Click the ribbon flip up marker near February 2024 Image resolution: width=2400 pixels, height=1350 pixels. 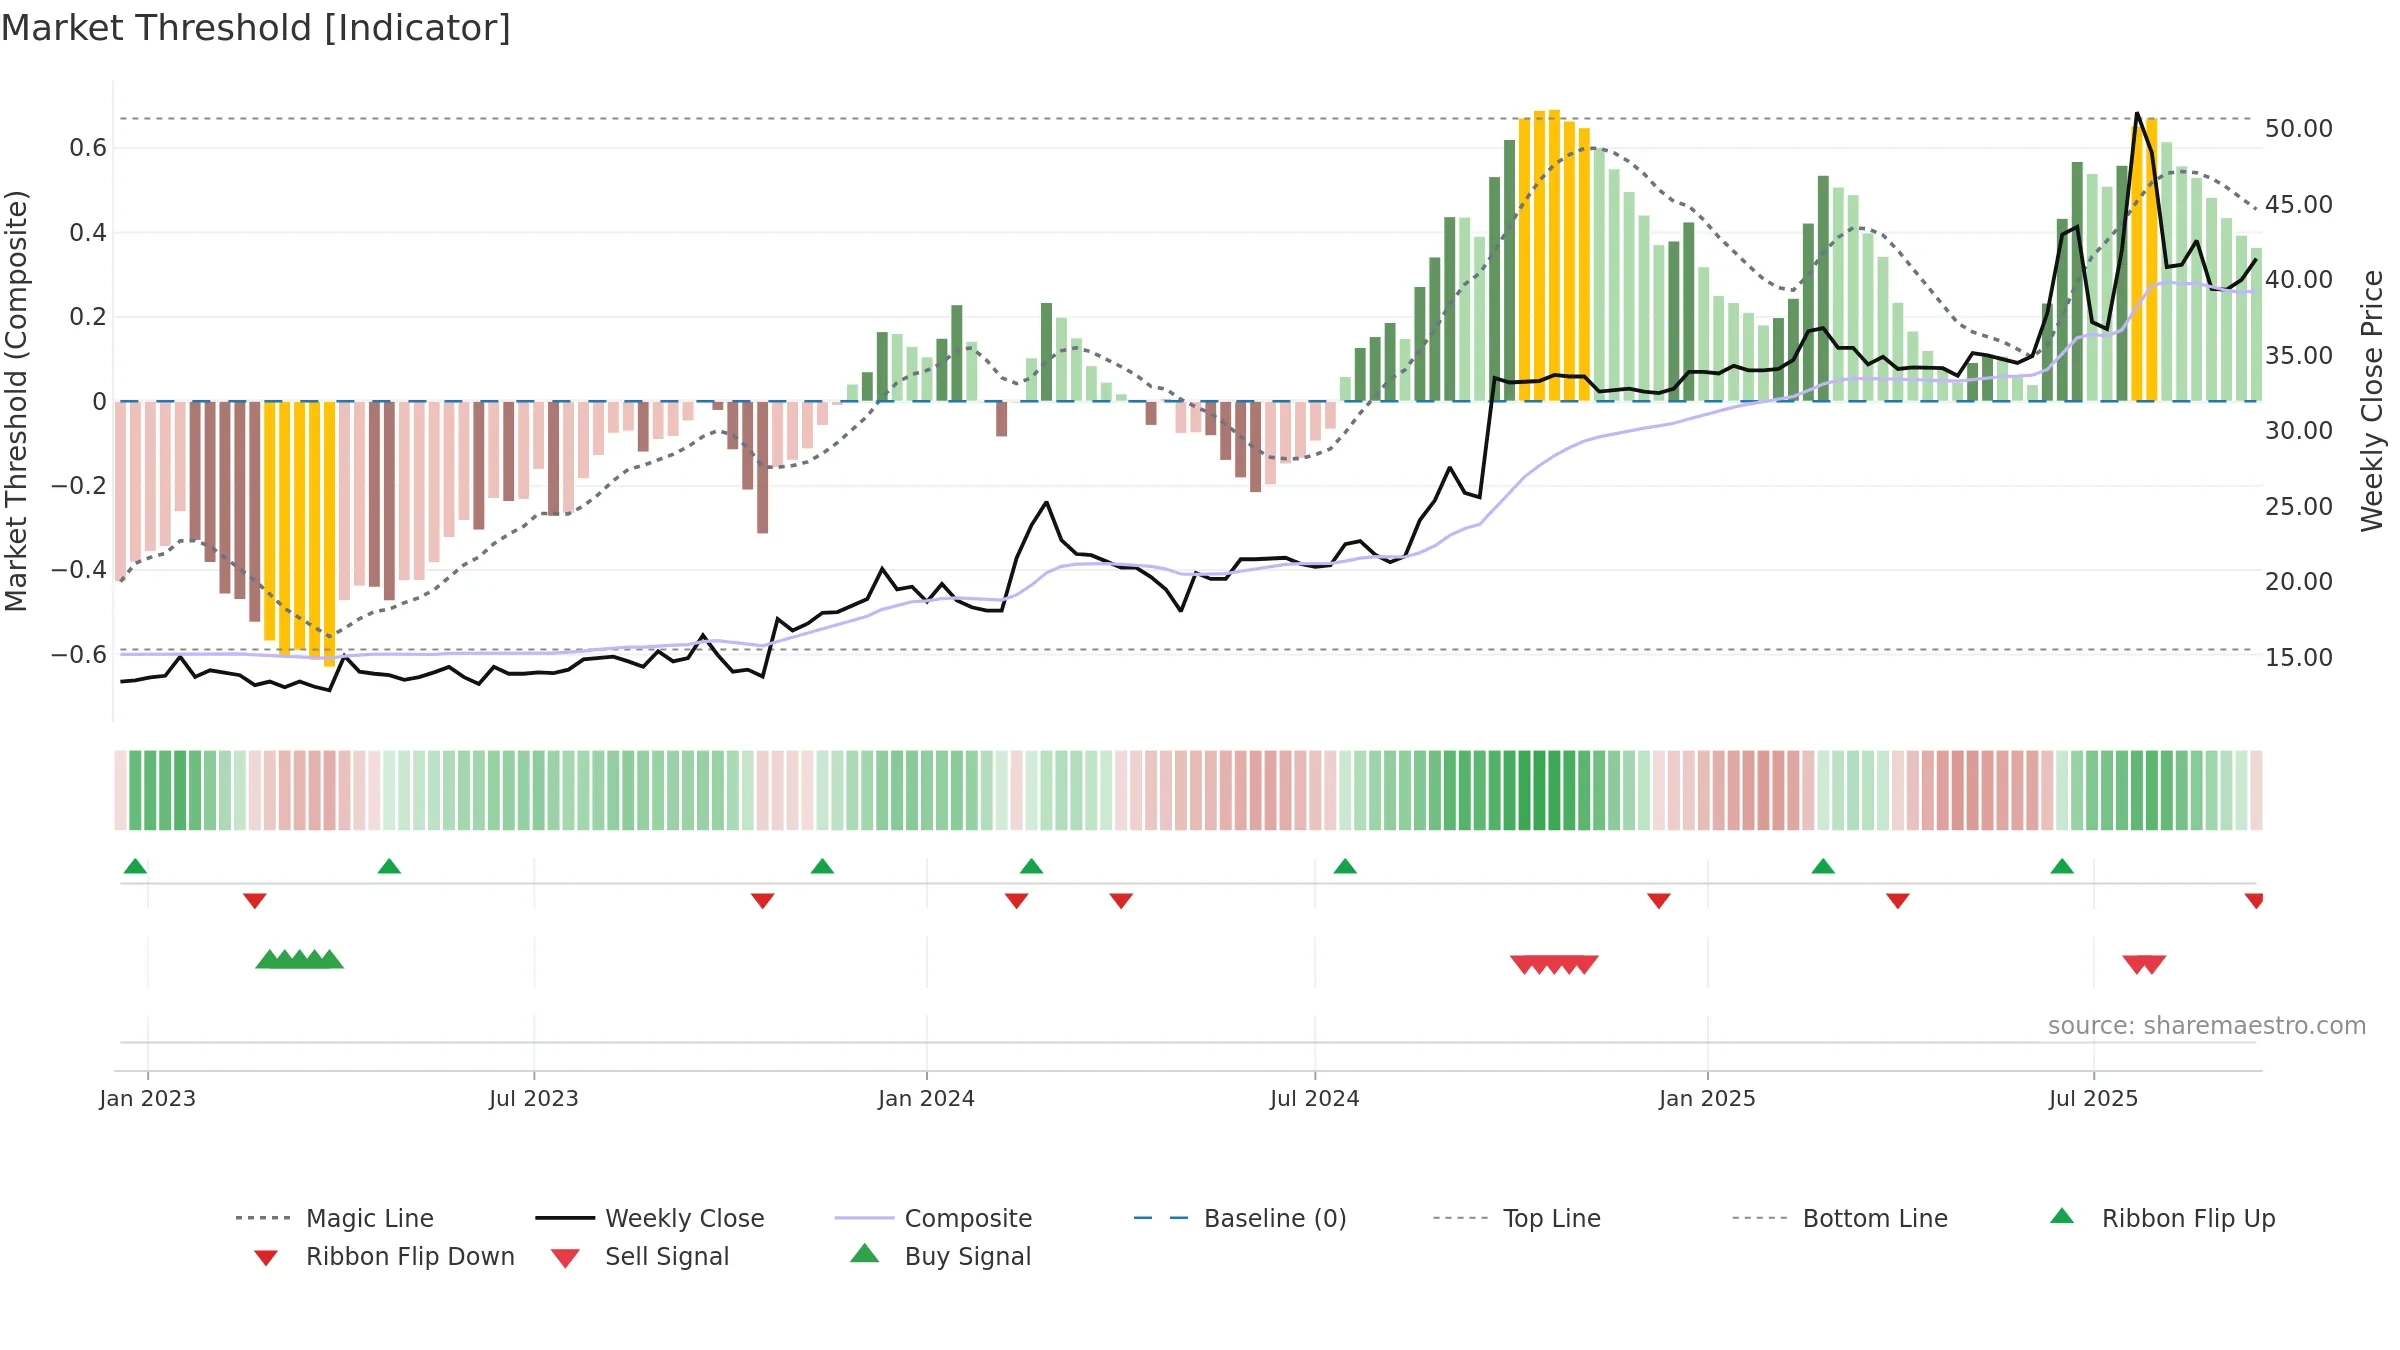click(x=1031, y=866)
